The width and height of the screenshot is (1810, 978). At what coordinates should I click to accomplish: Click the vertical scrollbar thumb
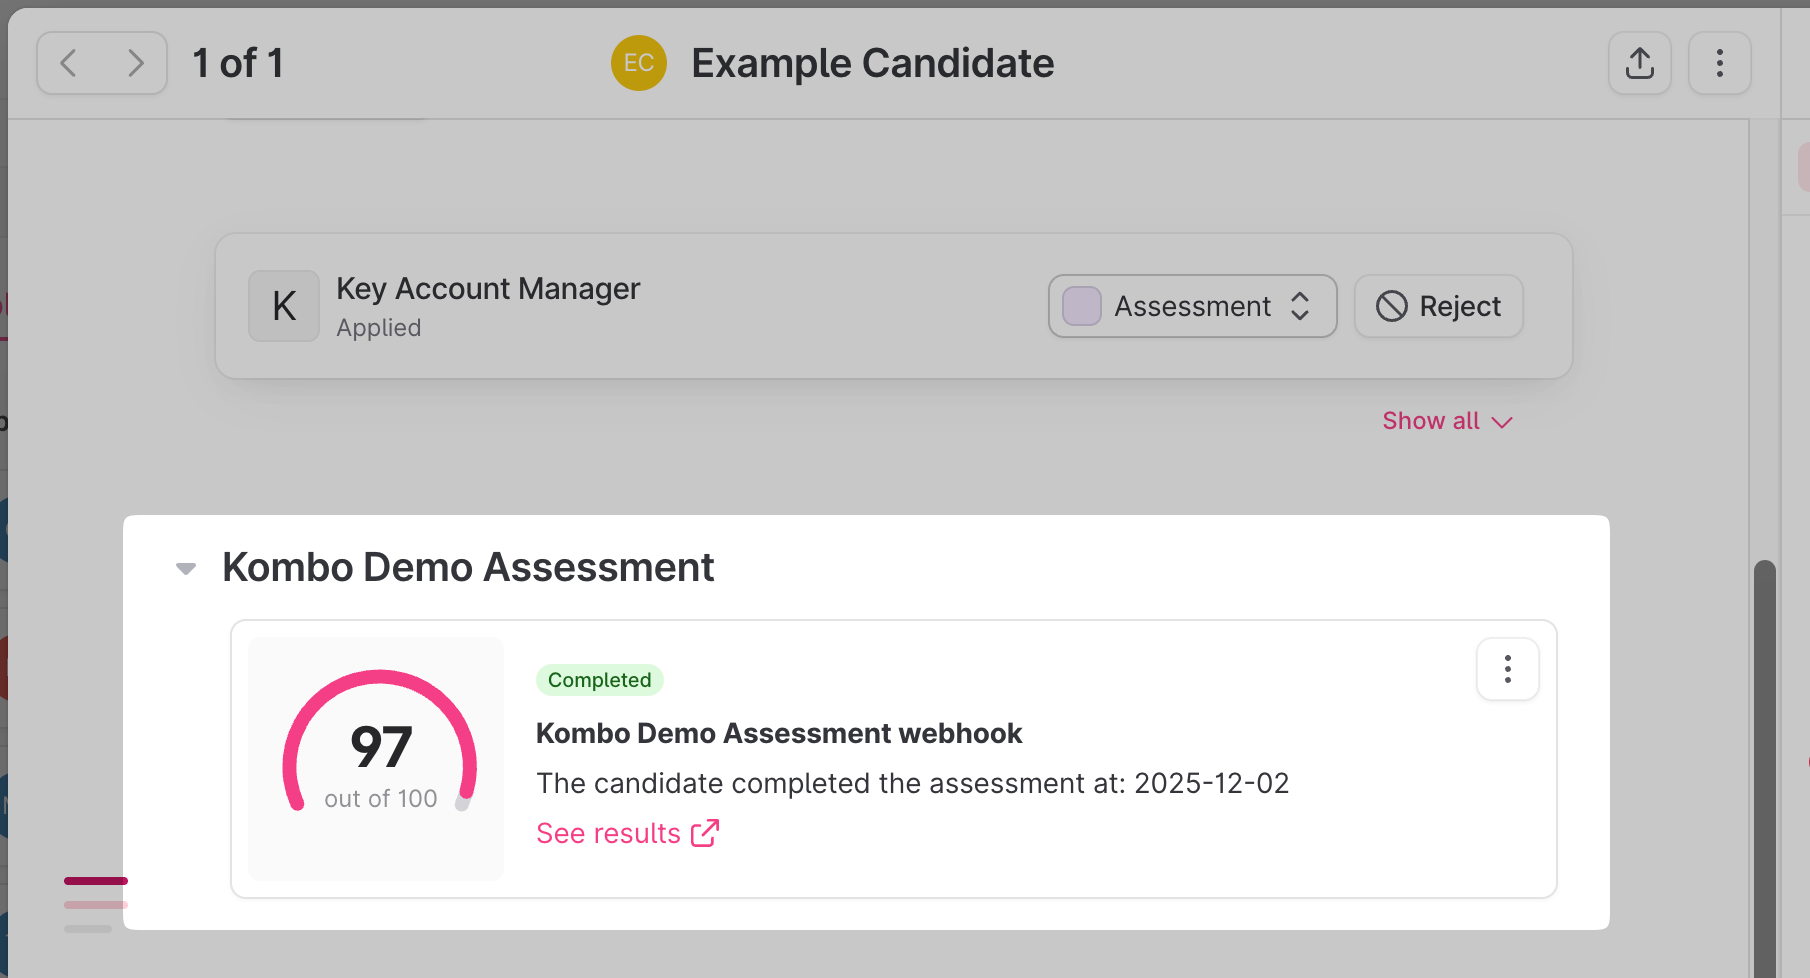coord(1764,760)
